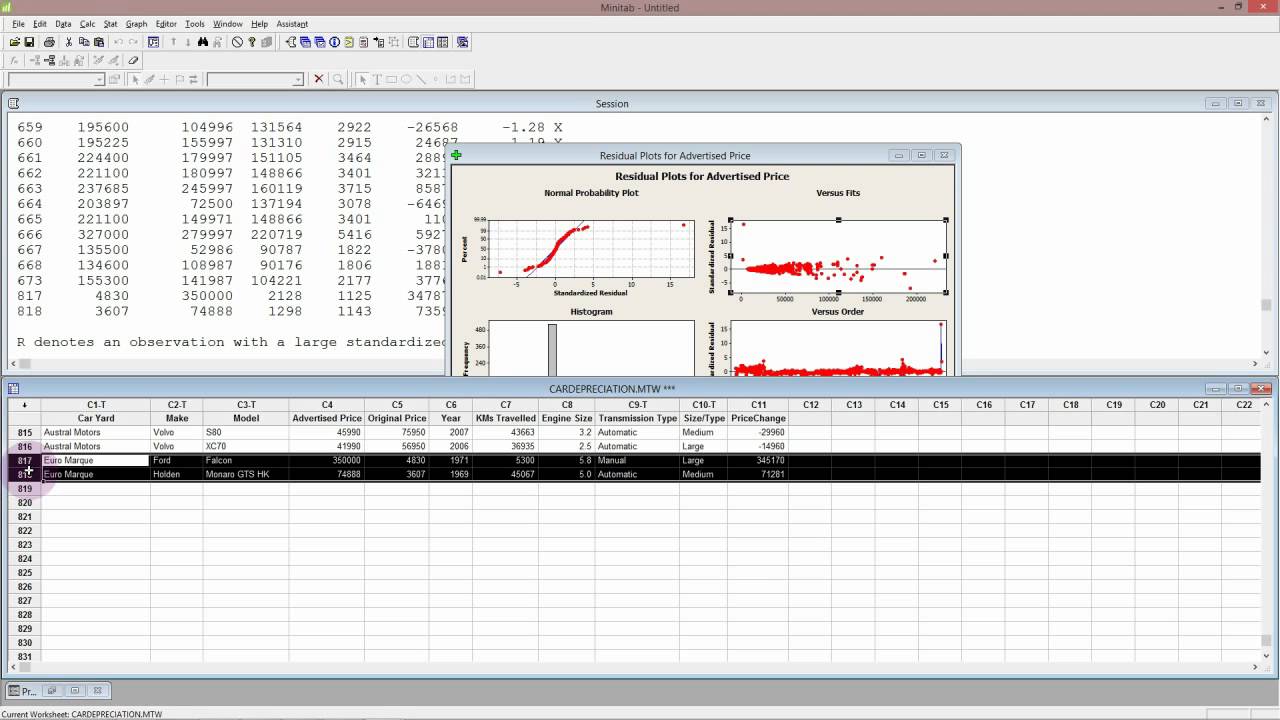Viewport: 1280px width, 720px height.
Task: Show the Session folder icon
Action: tap(291, 42)
